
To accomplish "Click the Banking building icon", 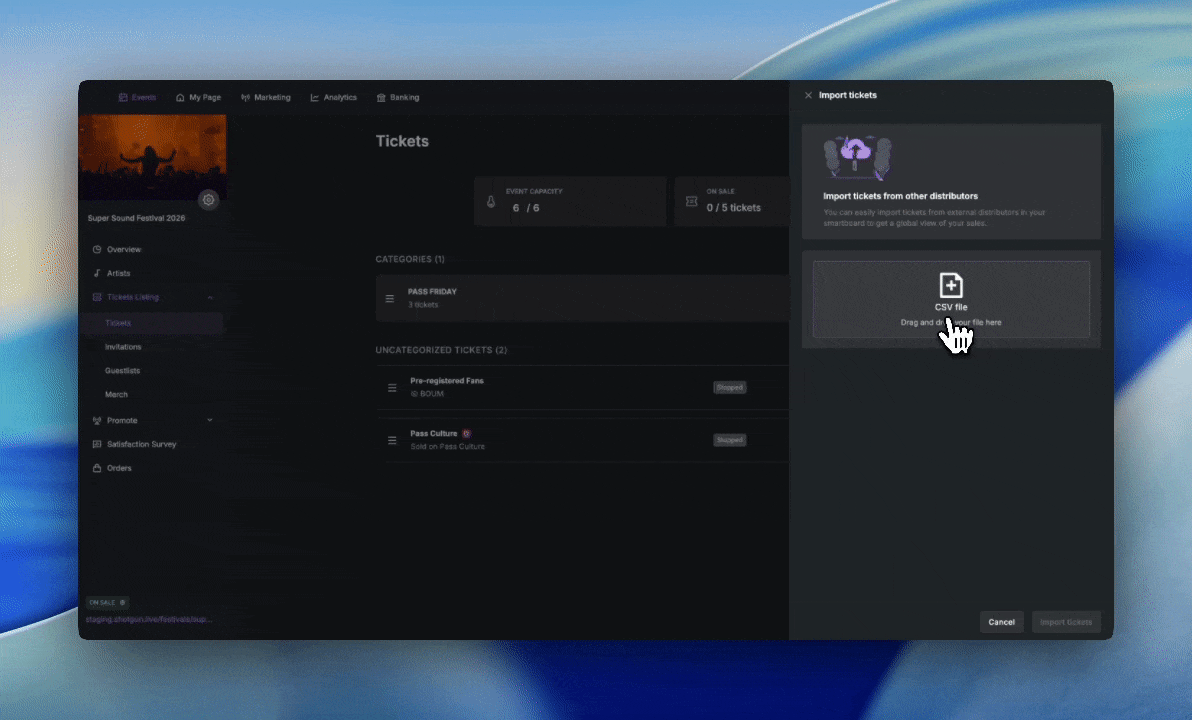I will pyautogui.click(x=382, y=97).
